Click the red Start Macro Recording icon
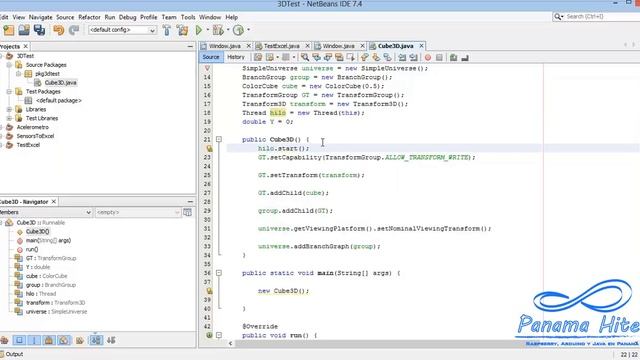The image size is (640, 360). (x=428, y=58)
